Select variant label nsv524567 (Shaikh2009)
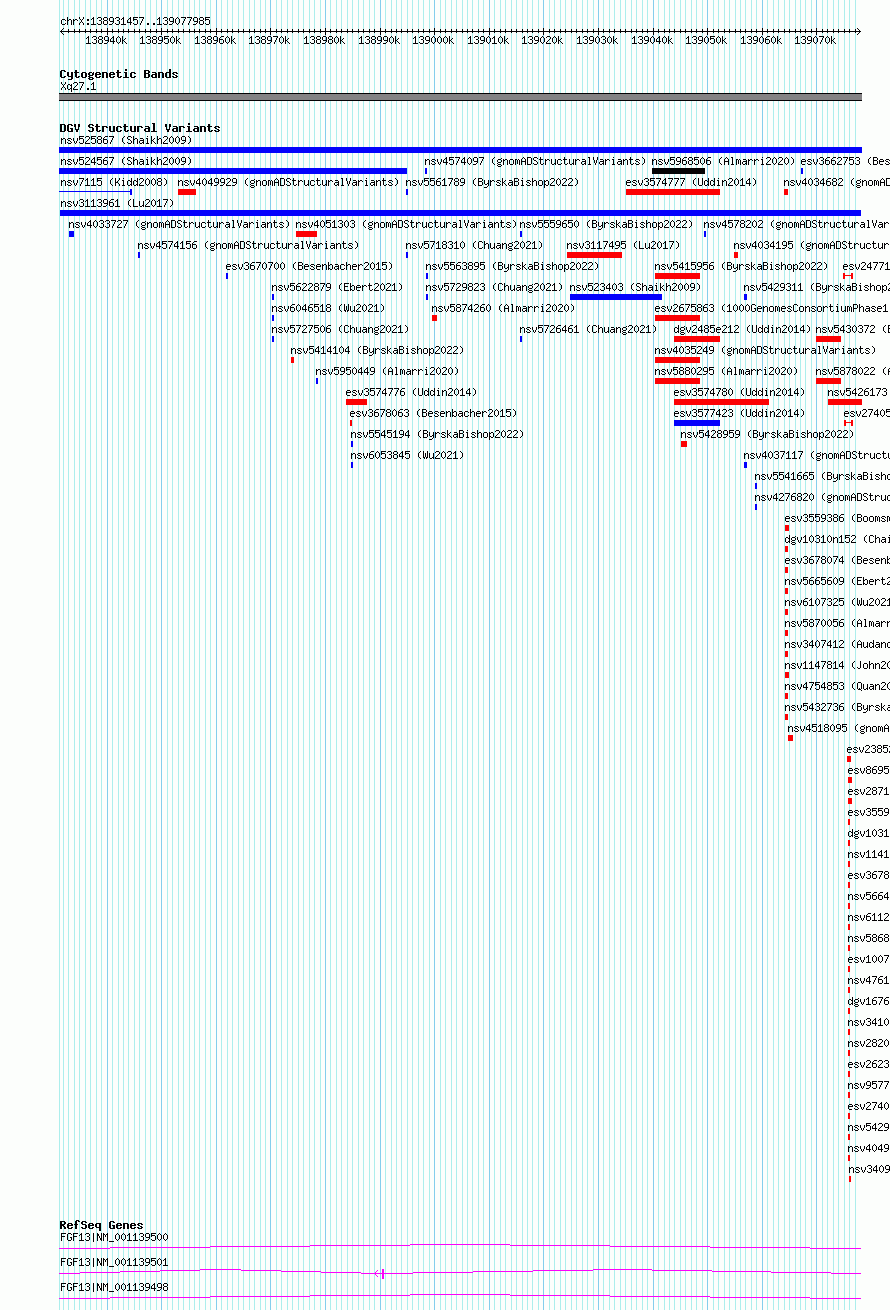Image resolution: width=890 pixels, height=1310 pixels. [x=126, y=161]
